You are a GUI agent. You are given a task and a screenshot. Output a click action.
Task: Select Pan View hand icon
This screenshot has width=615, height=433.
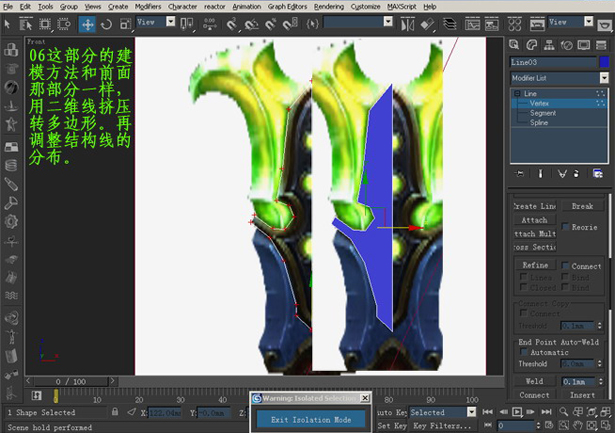pos(578,425)
